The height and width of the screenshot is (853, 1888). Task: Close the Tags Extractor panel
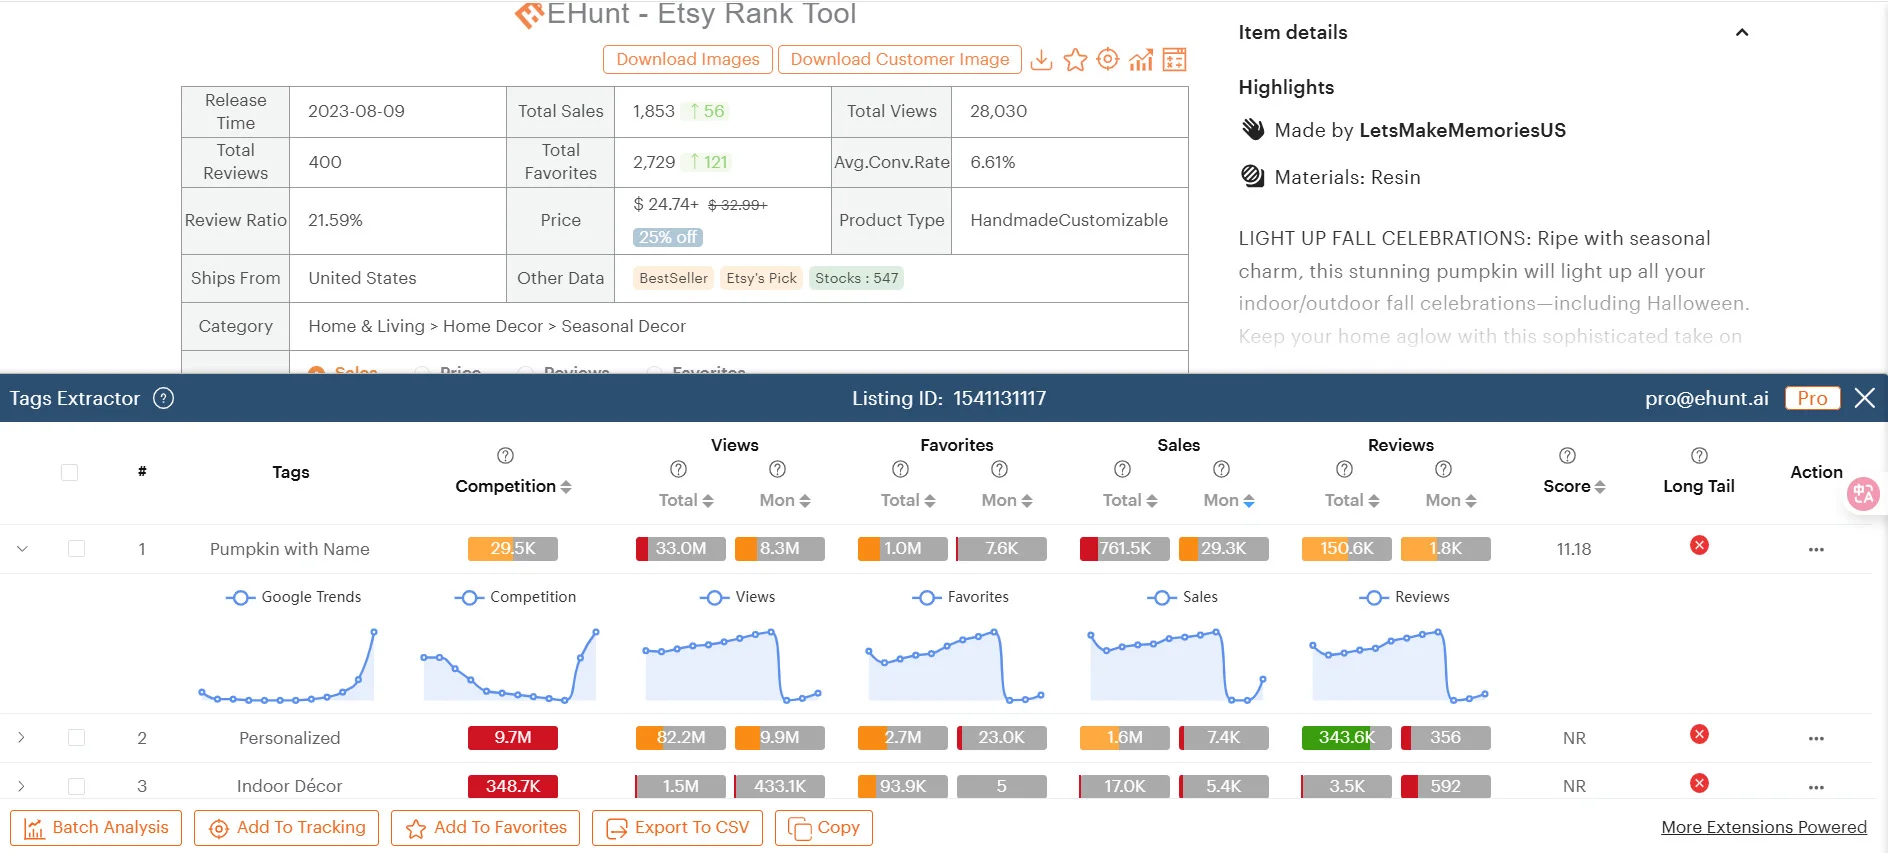click(1864, 398)
